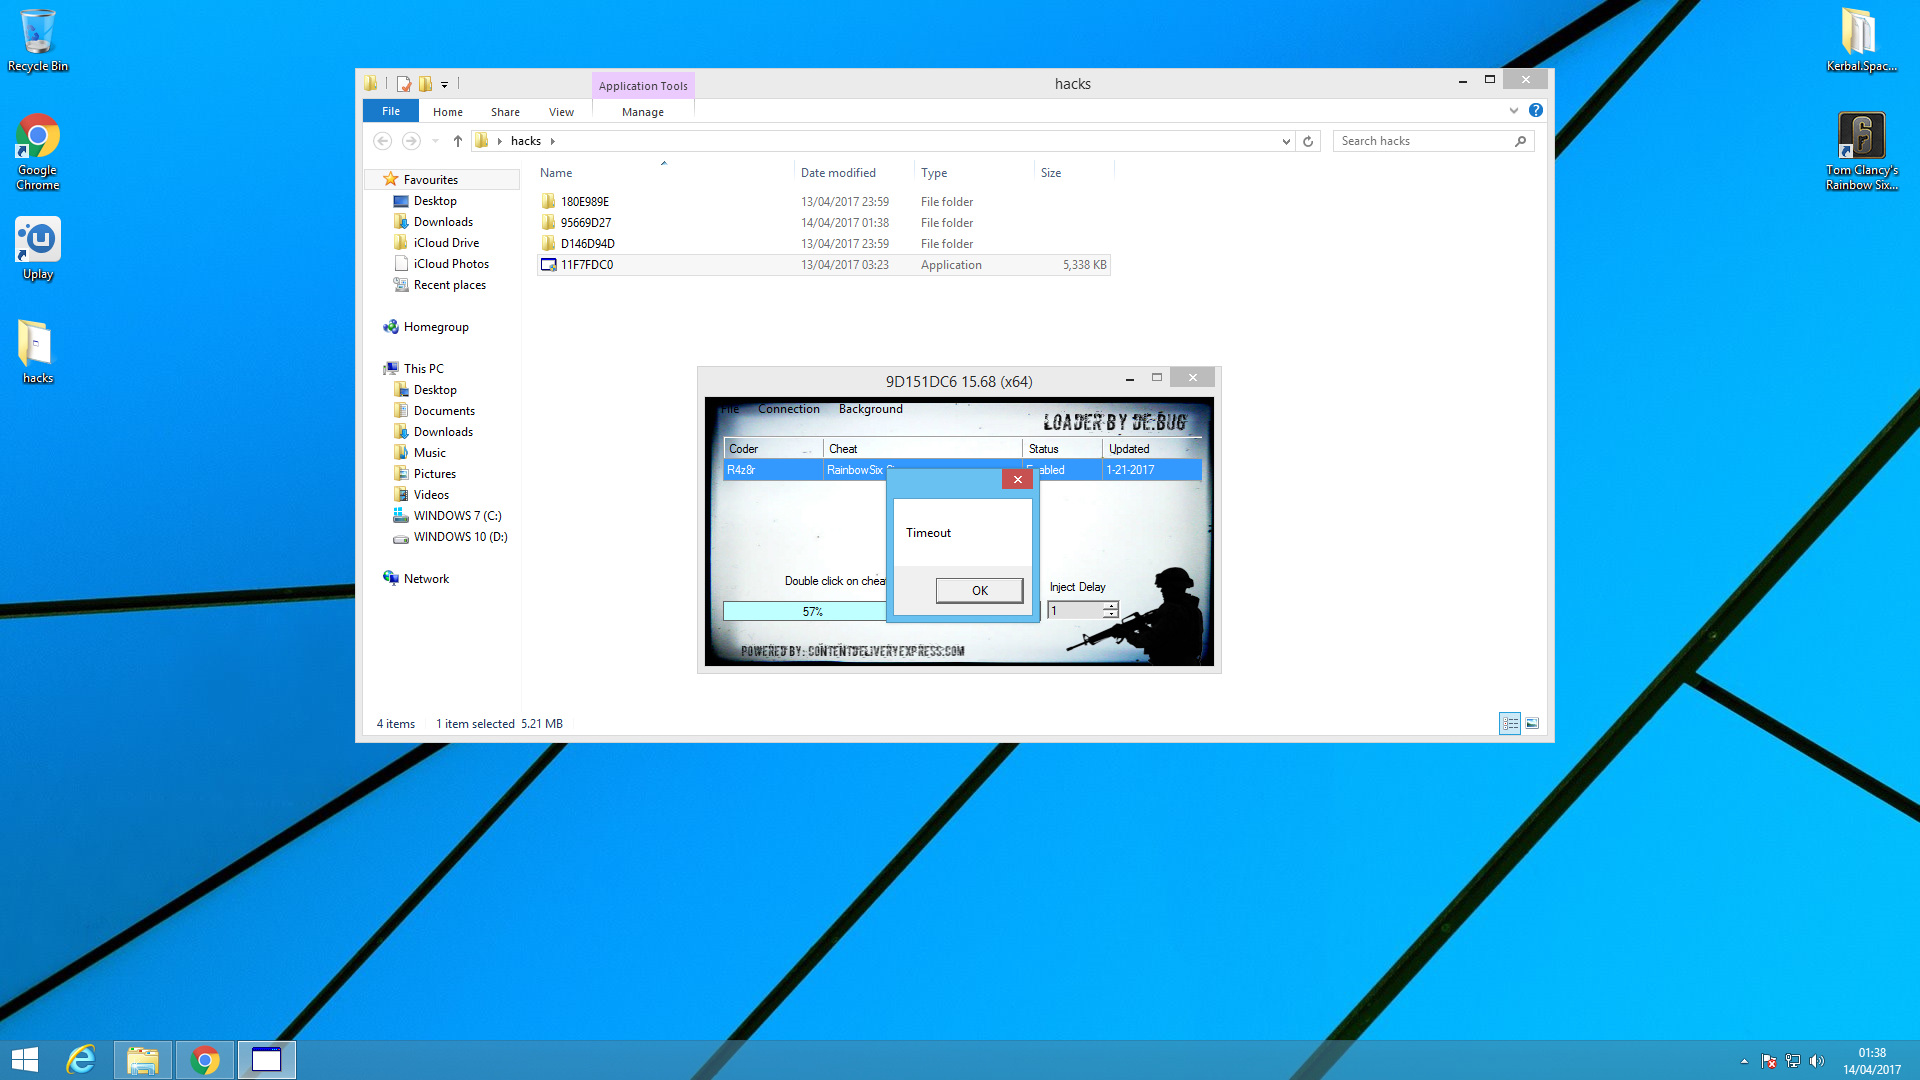Switch to details view layout icon
This screenshot has height=1080, width=1920.
pos(1510,723)
